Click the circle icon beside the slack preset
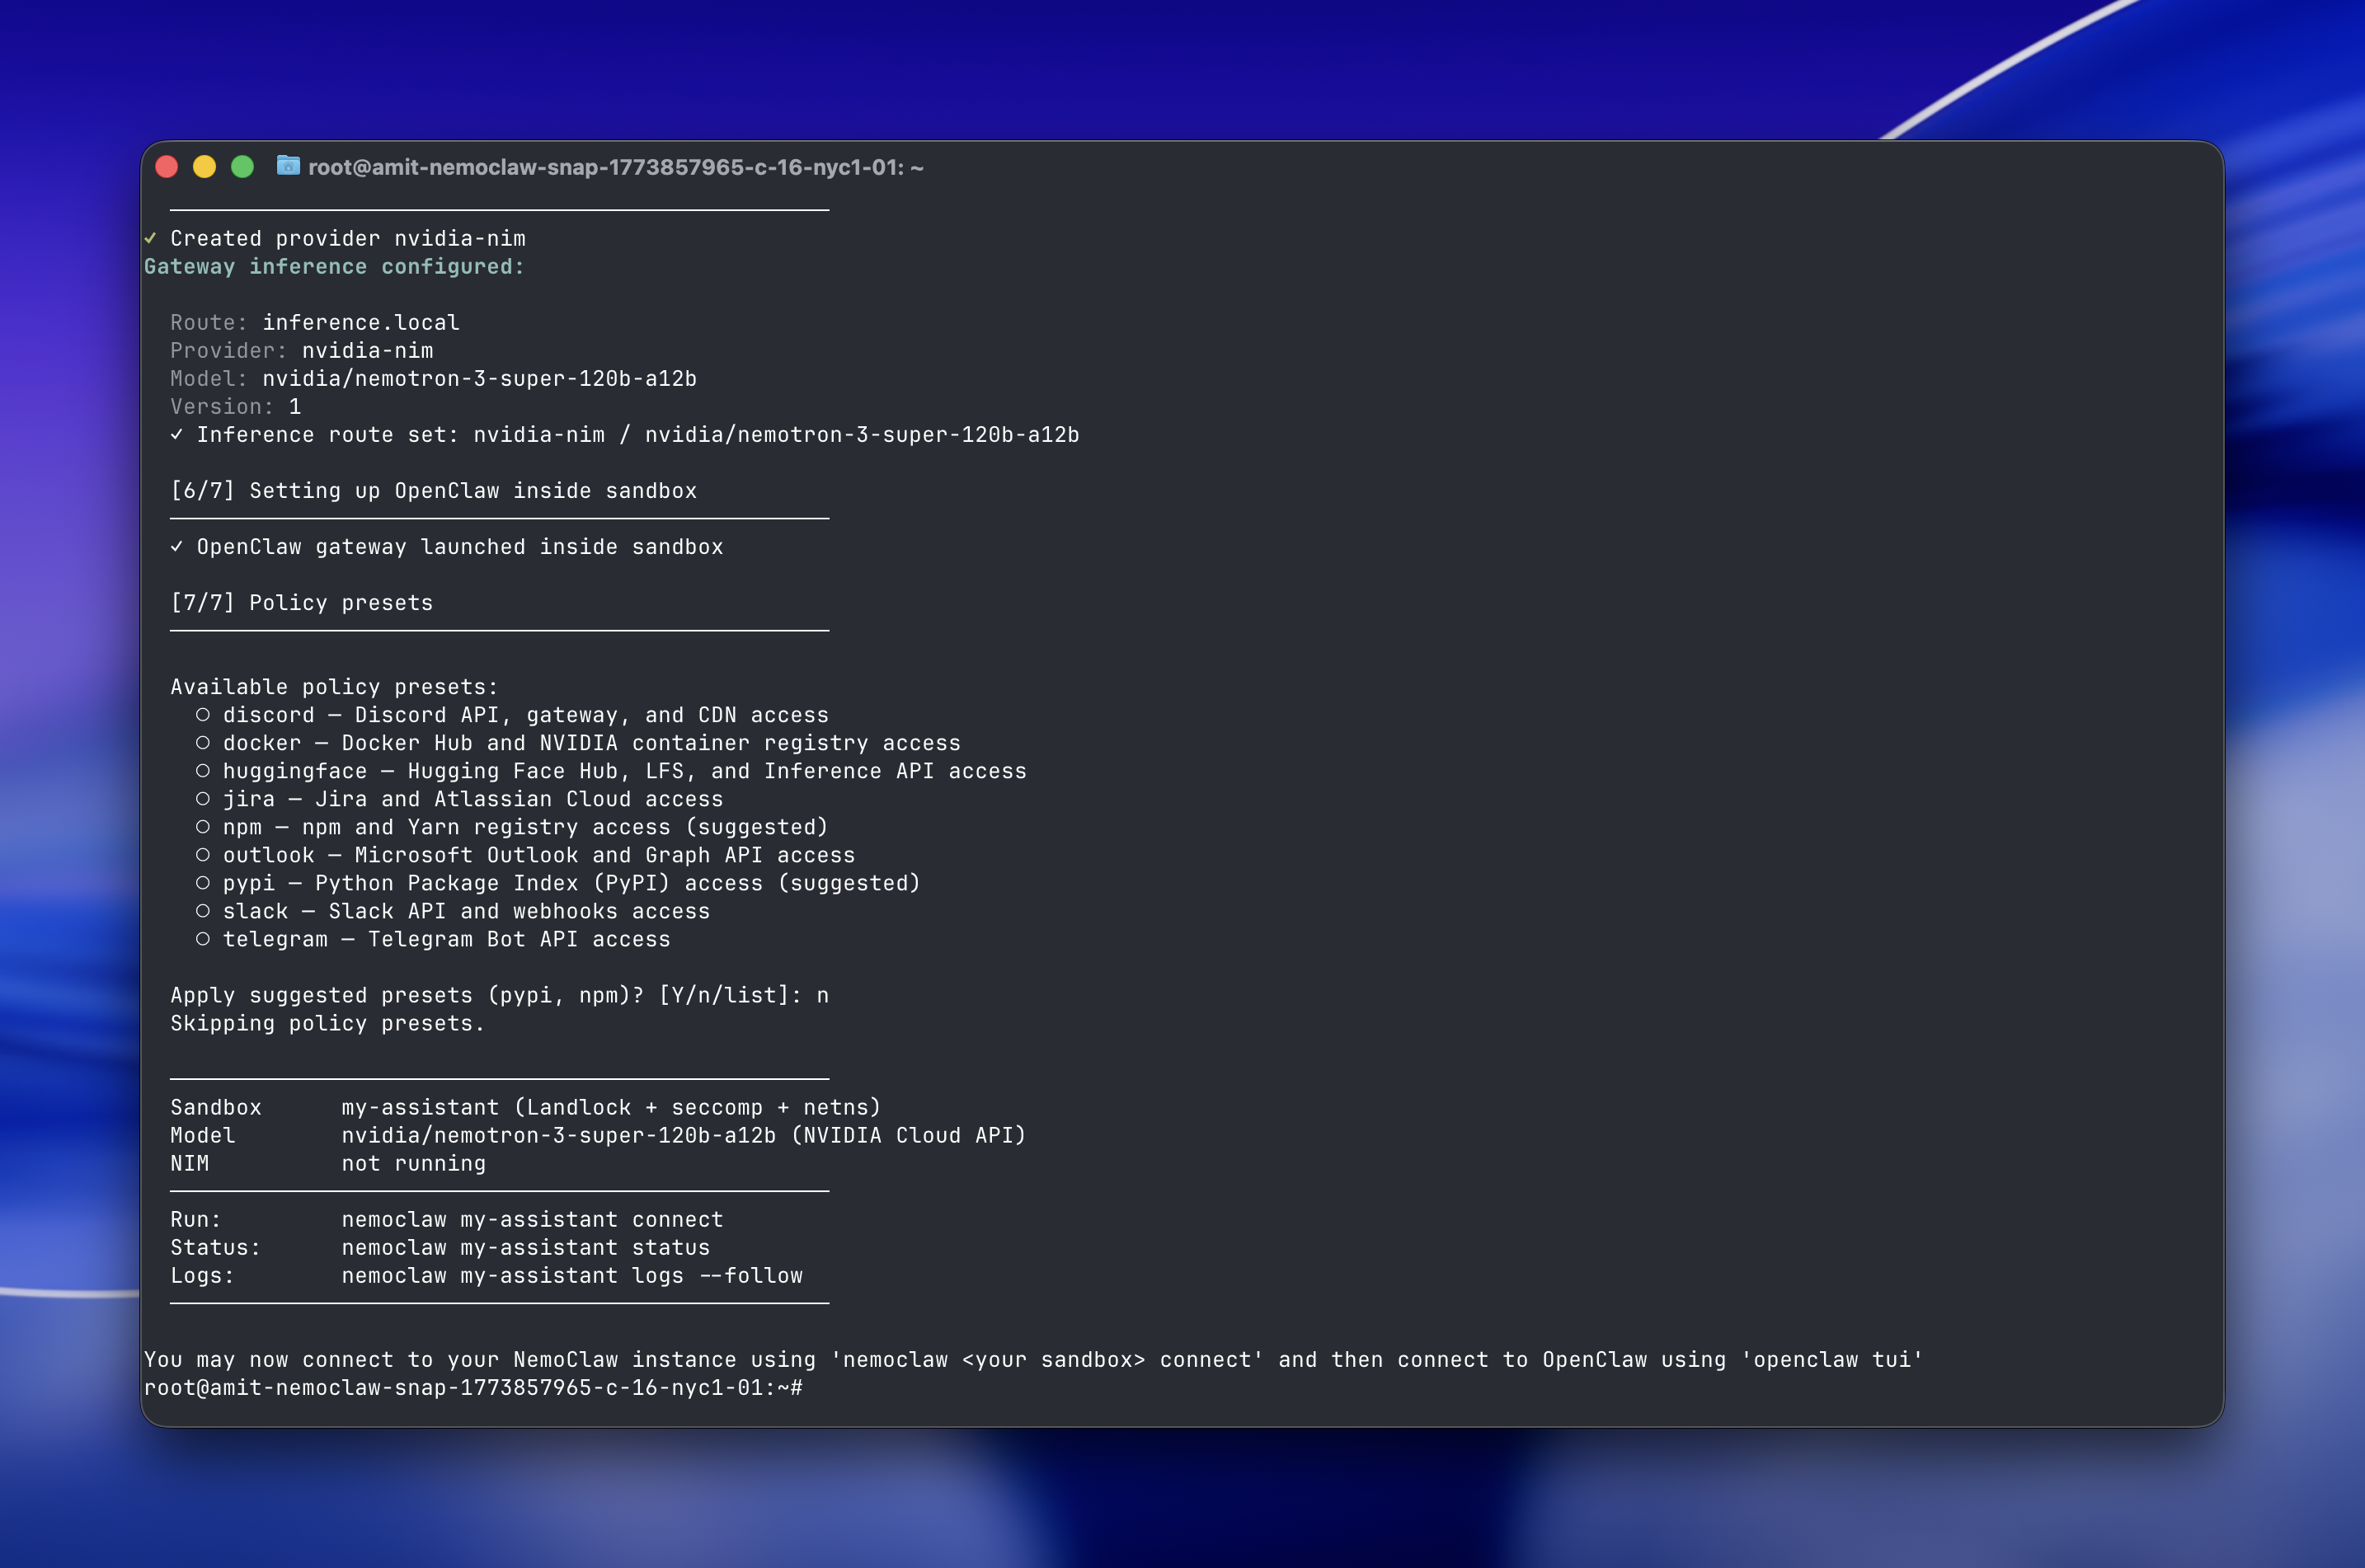The height and width of the screenshot is (1568, 2365). [x=204, y=911]
